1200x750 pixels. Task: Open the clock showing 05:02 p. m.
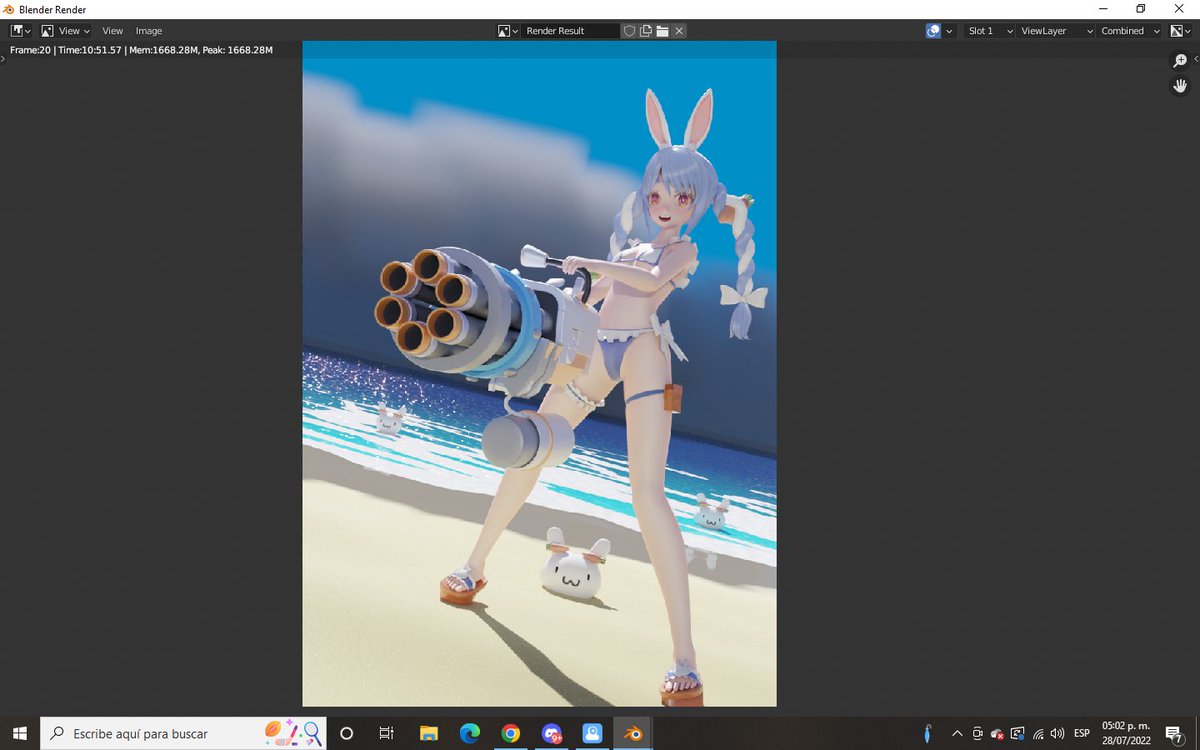[x=1125, y=733]
